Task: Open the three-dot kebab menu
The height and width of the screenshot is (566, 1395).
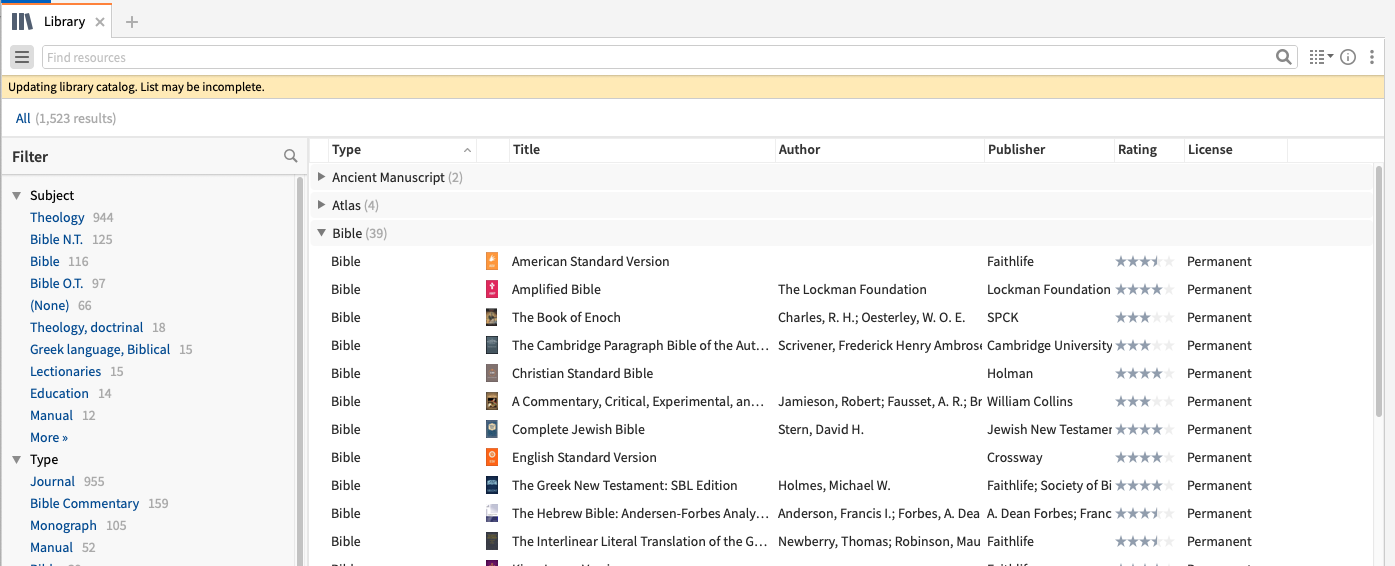Action: pyautogui.click(x=1372, y=57)
